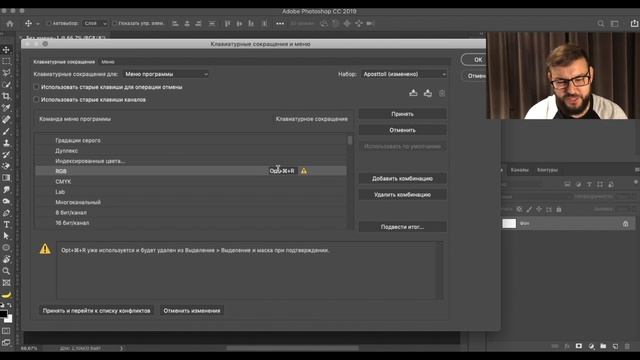The image size is (640, 360).
Task: Select the Eraser tool
Action: coord(6,166)
